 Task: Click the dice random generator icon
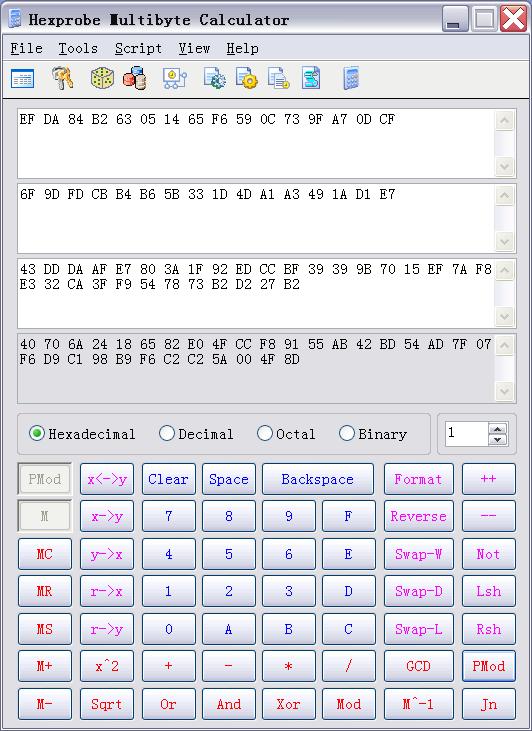pos(102,78)
